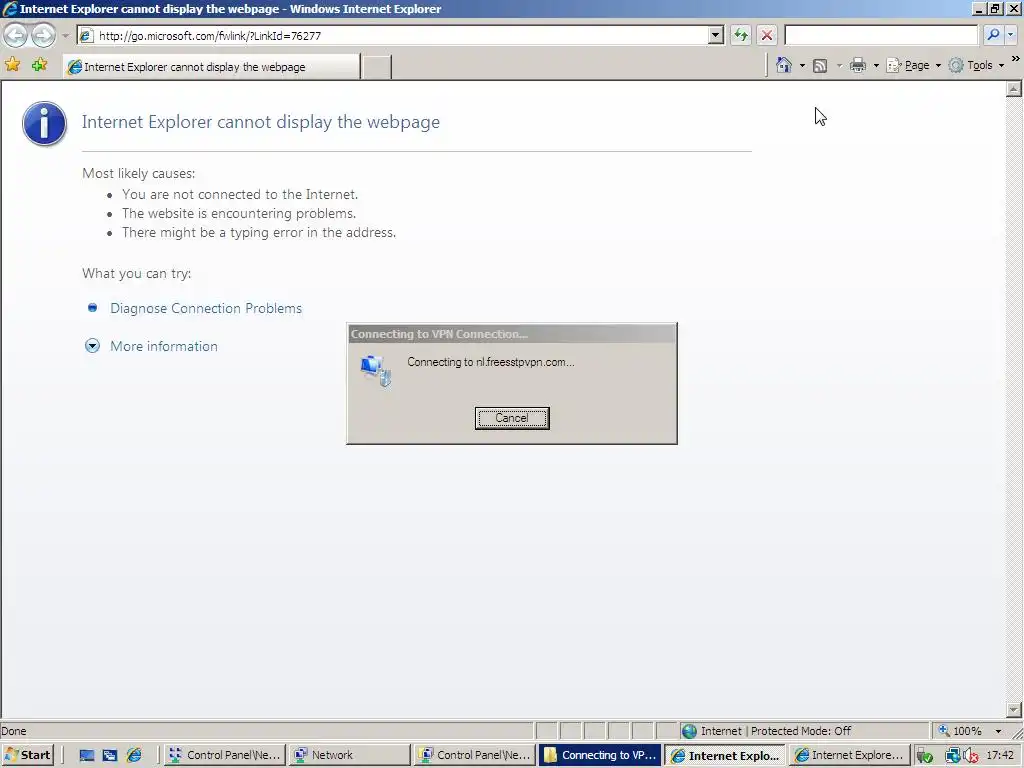Click the RSS Feeds icon

tap(820, 65)
